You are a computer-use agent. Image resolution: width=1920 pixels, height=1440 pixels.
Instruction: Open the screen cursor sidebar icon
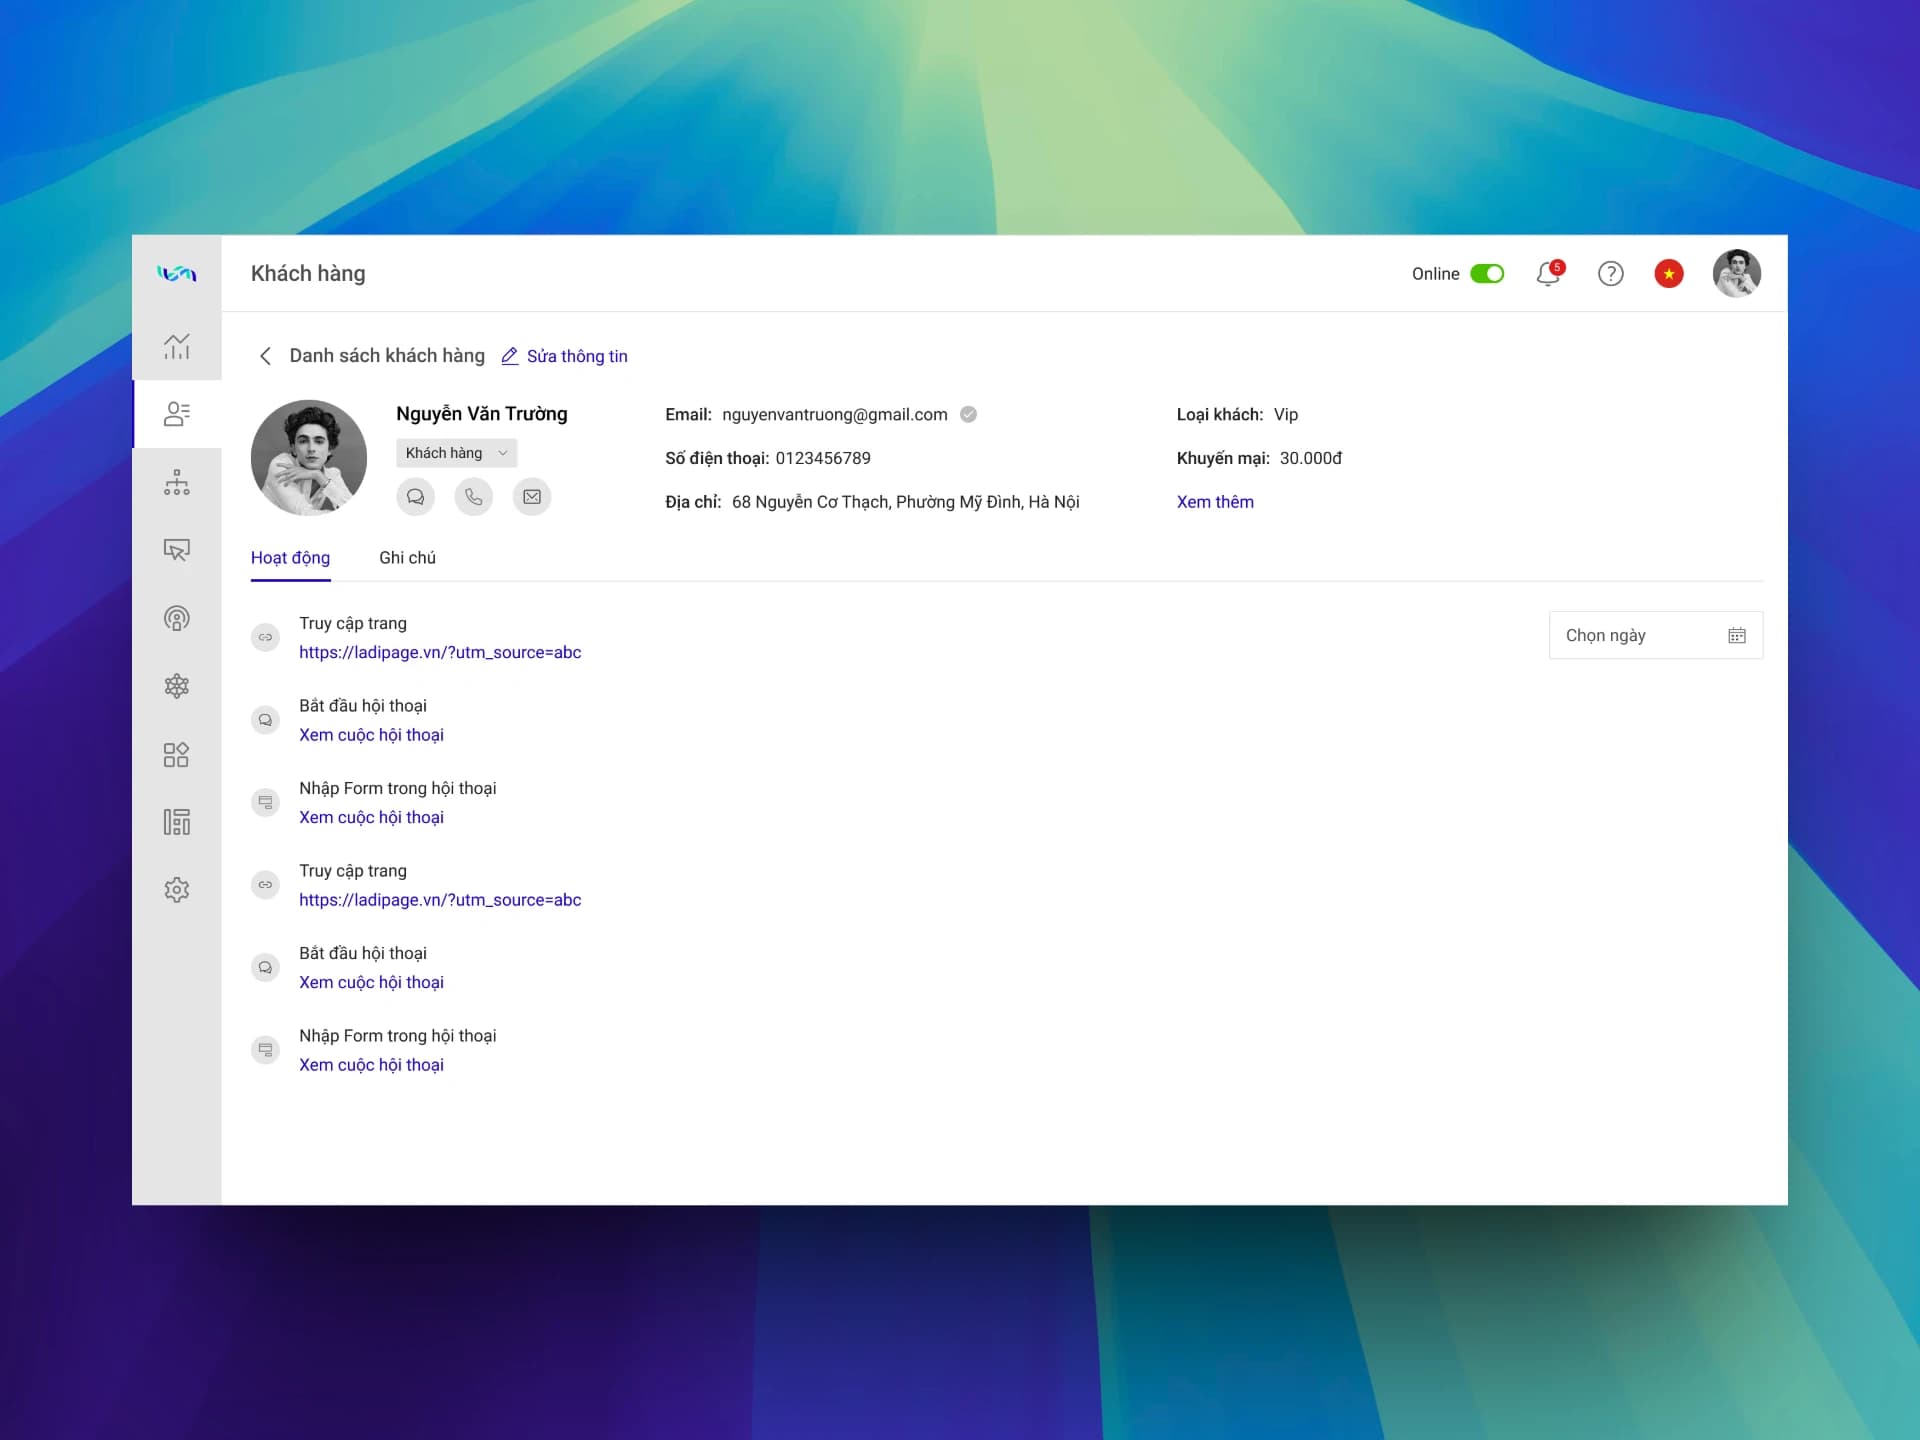pos(177,550)
